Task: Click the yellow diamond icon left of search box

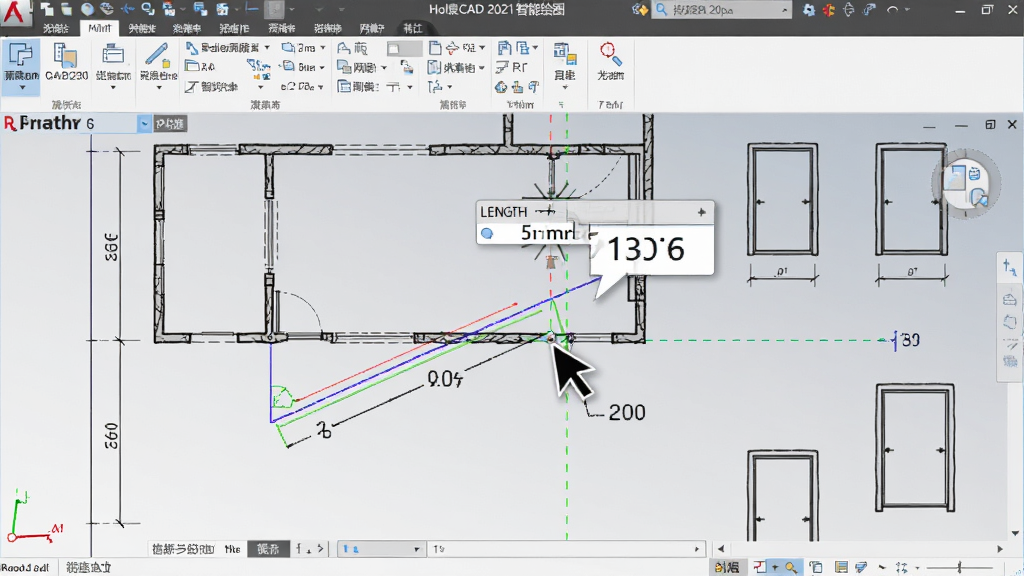Action: 640,10
